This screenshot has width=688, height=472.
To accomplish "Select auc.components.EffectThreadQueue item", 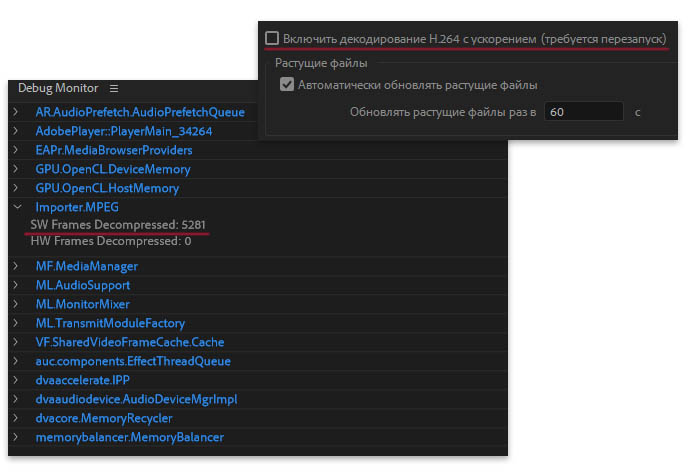I will [133, 361].
